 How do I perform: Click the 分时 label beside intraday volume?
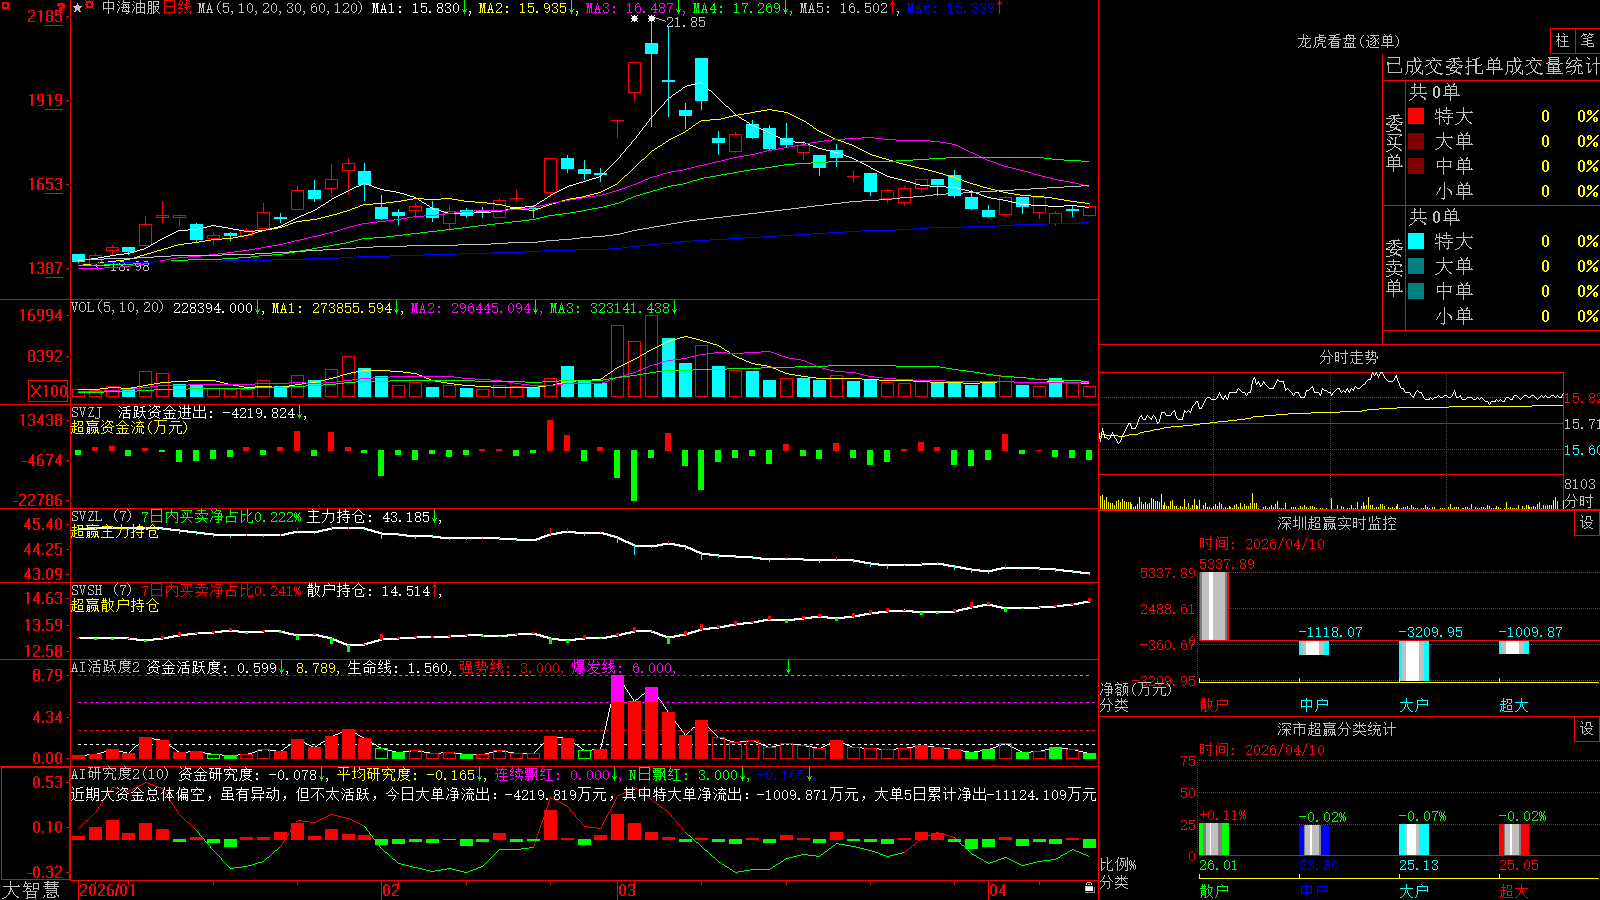pos(1580,500)
